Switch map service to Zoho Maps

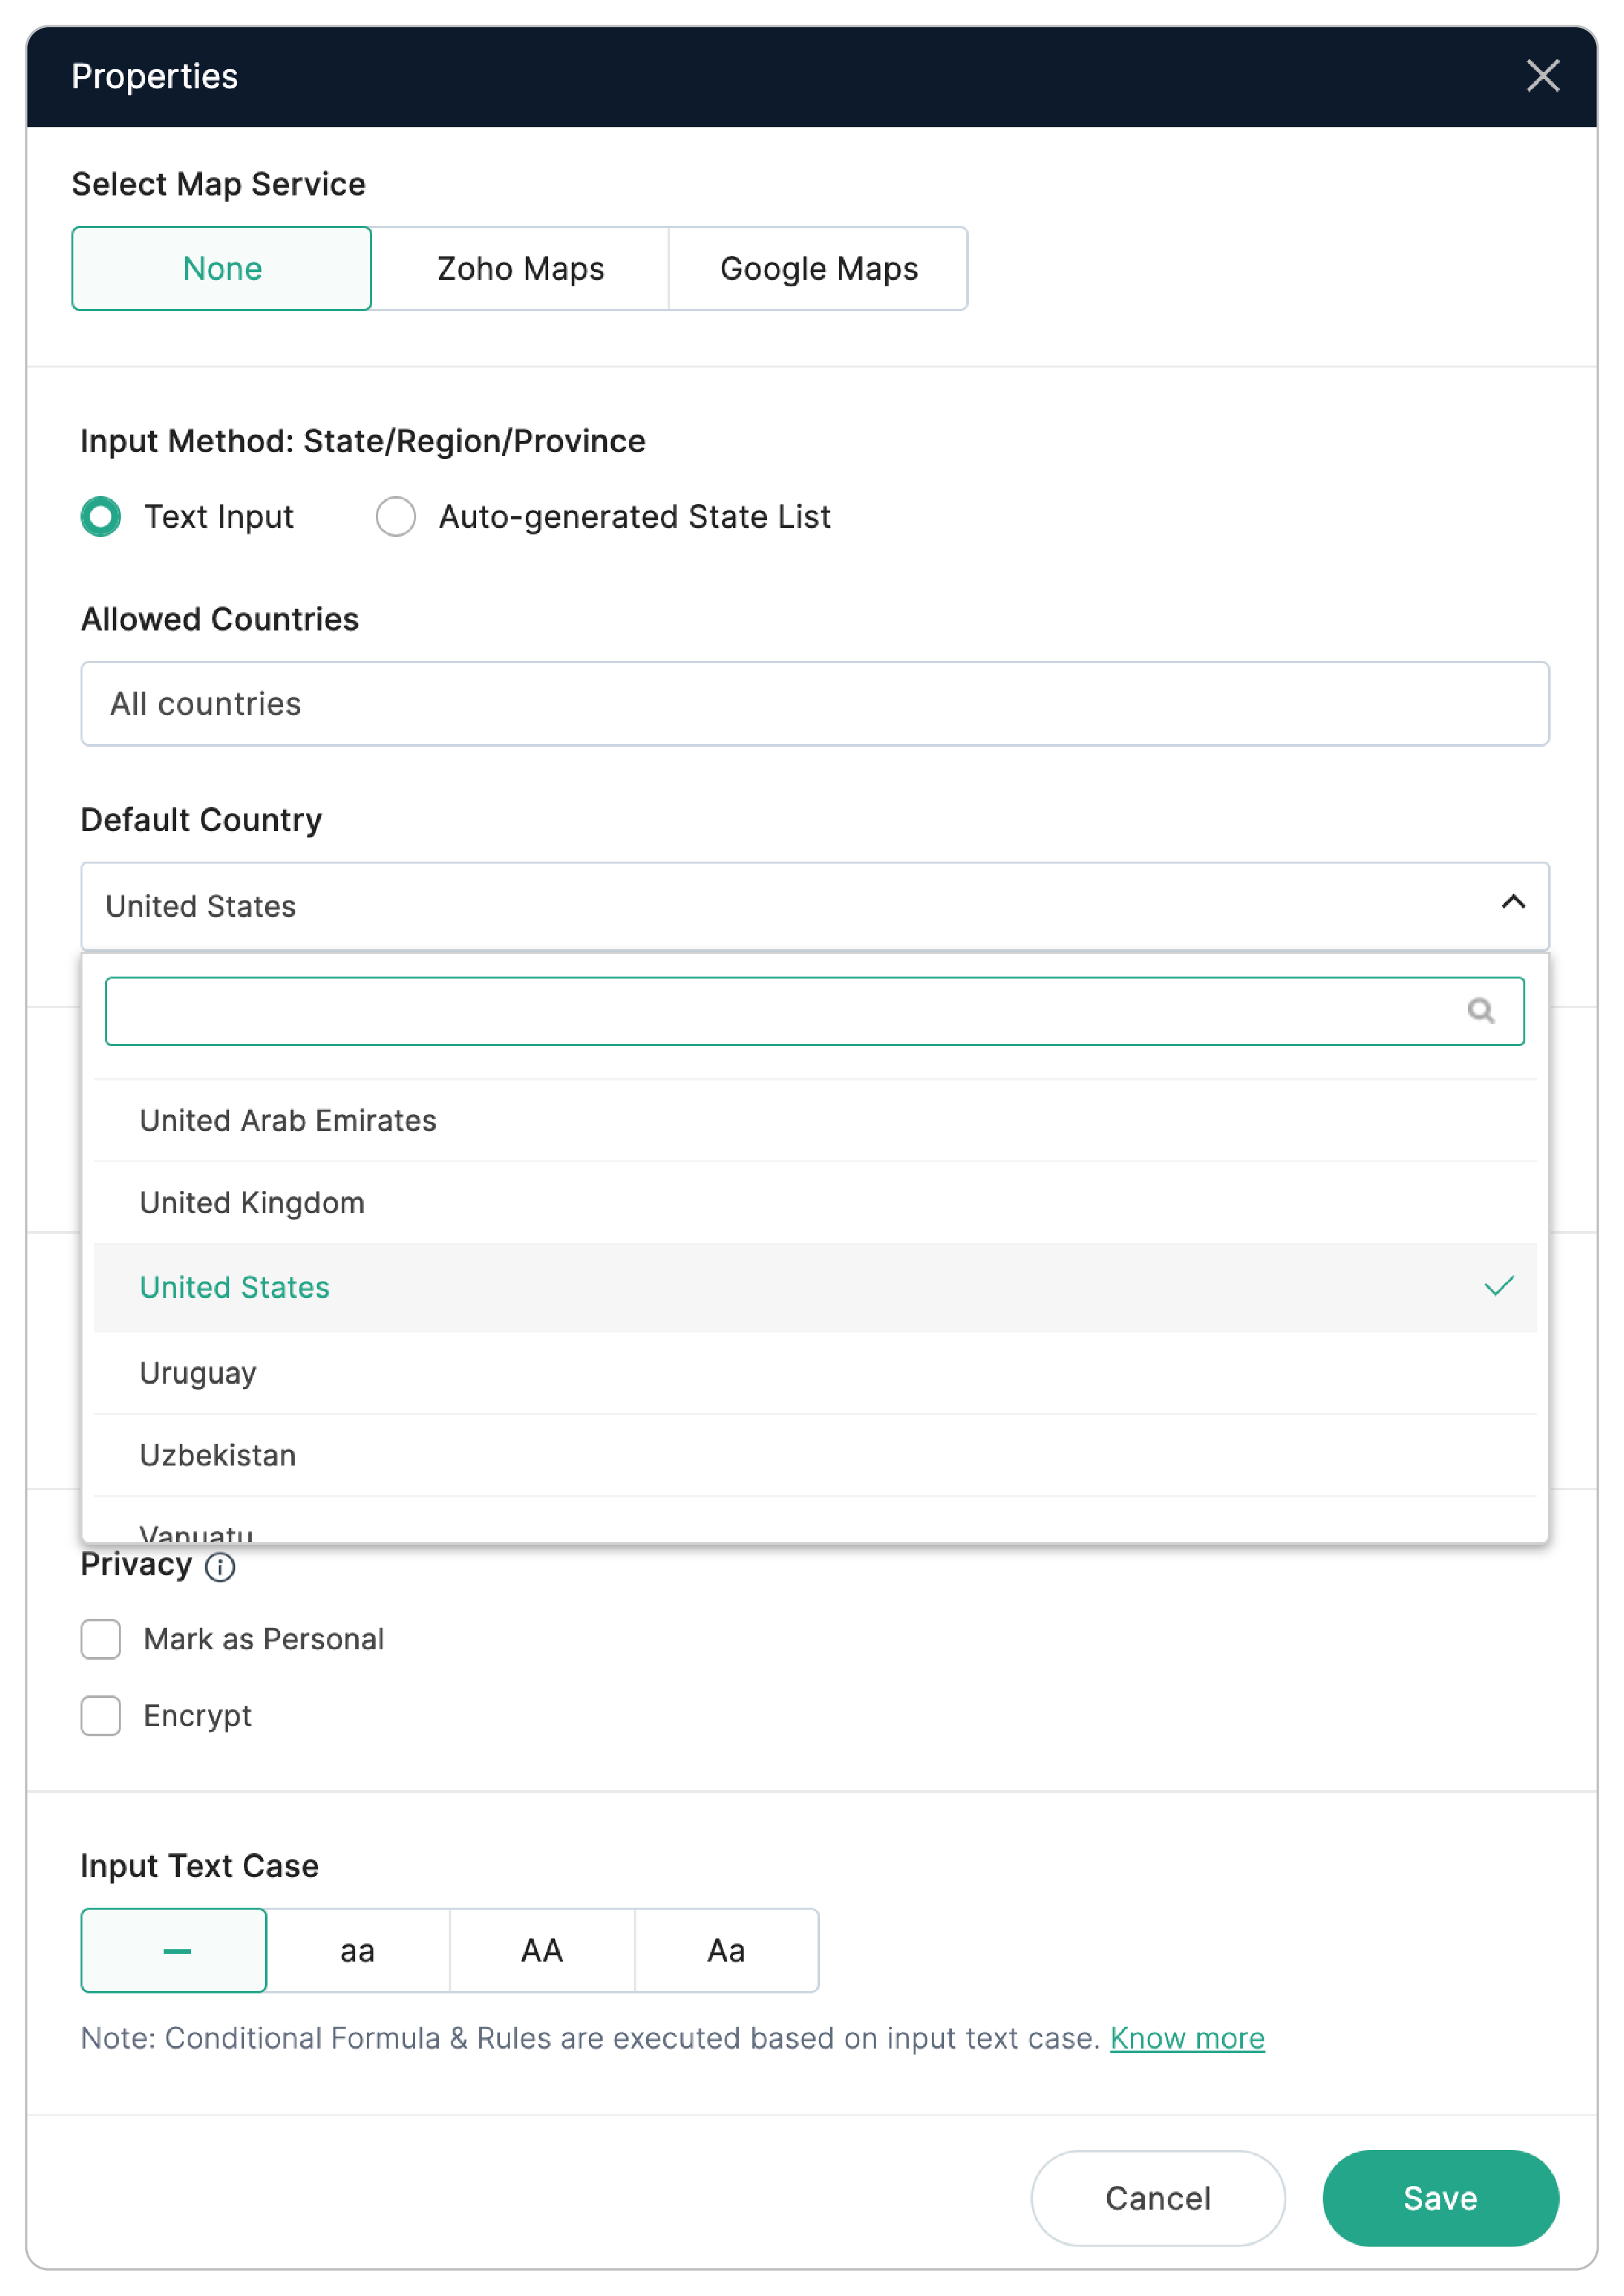[x=520, y=268]
